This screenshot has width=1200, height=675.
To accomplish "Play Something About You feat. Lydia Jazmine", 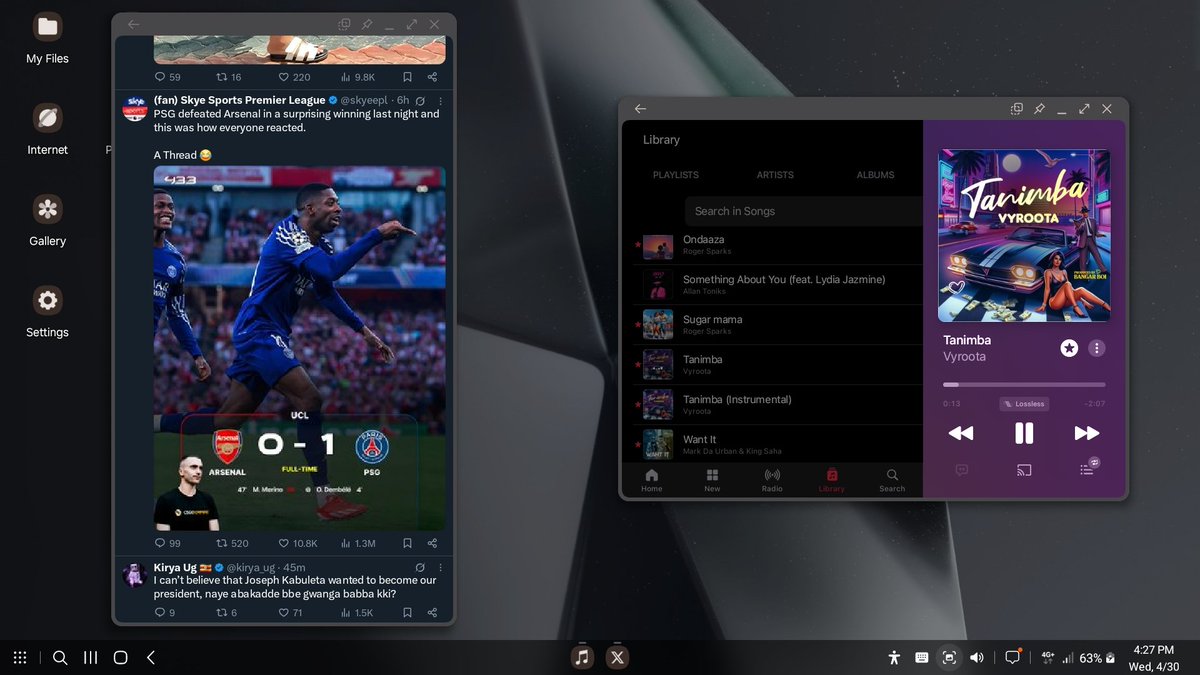I will pos(777,285).
